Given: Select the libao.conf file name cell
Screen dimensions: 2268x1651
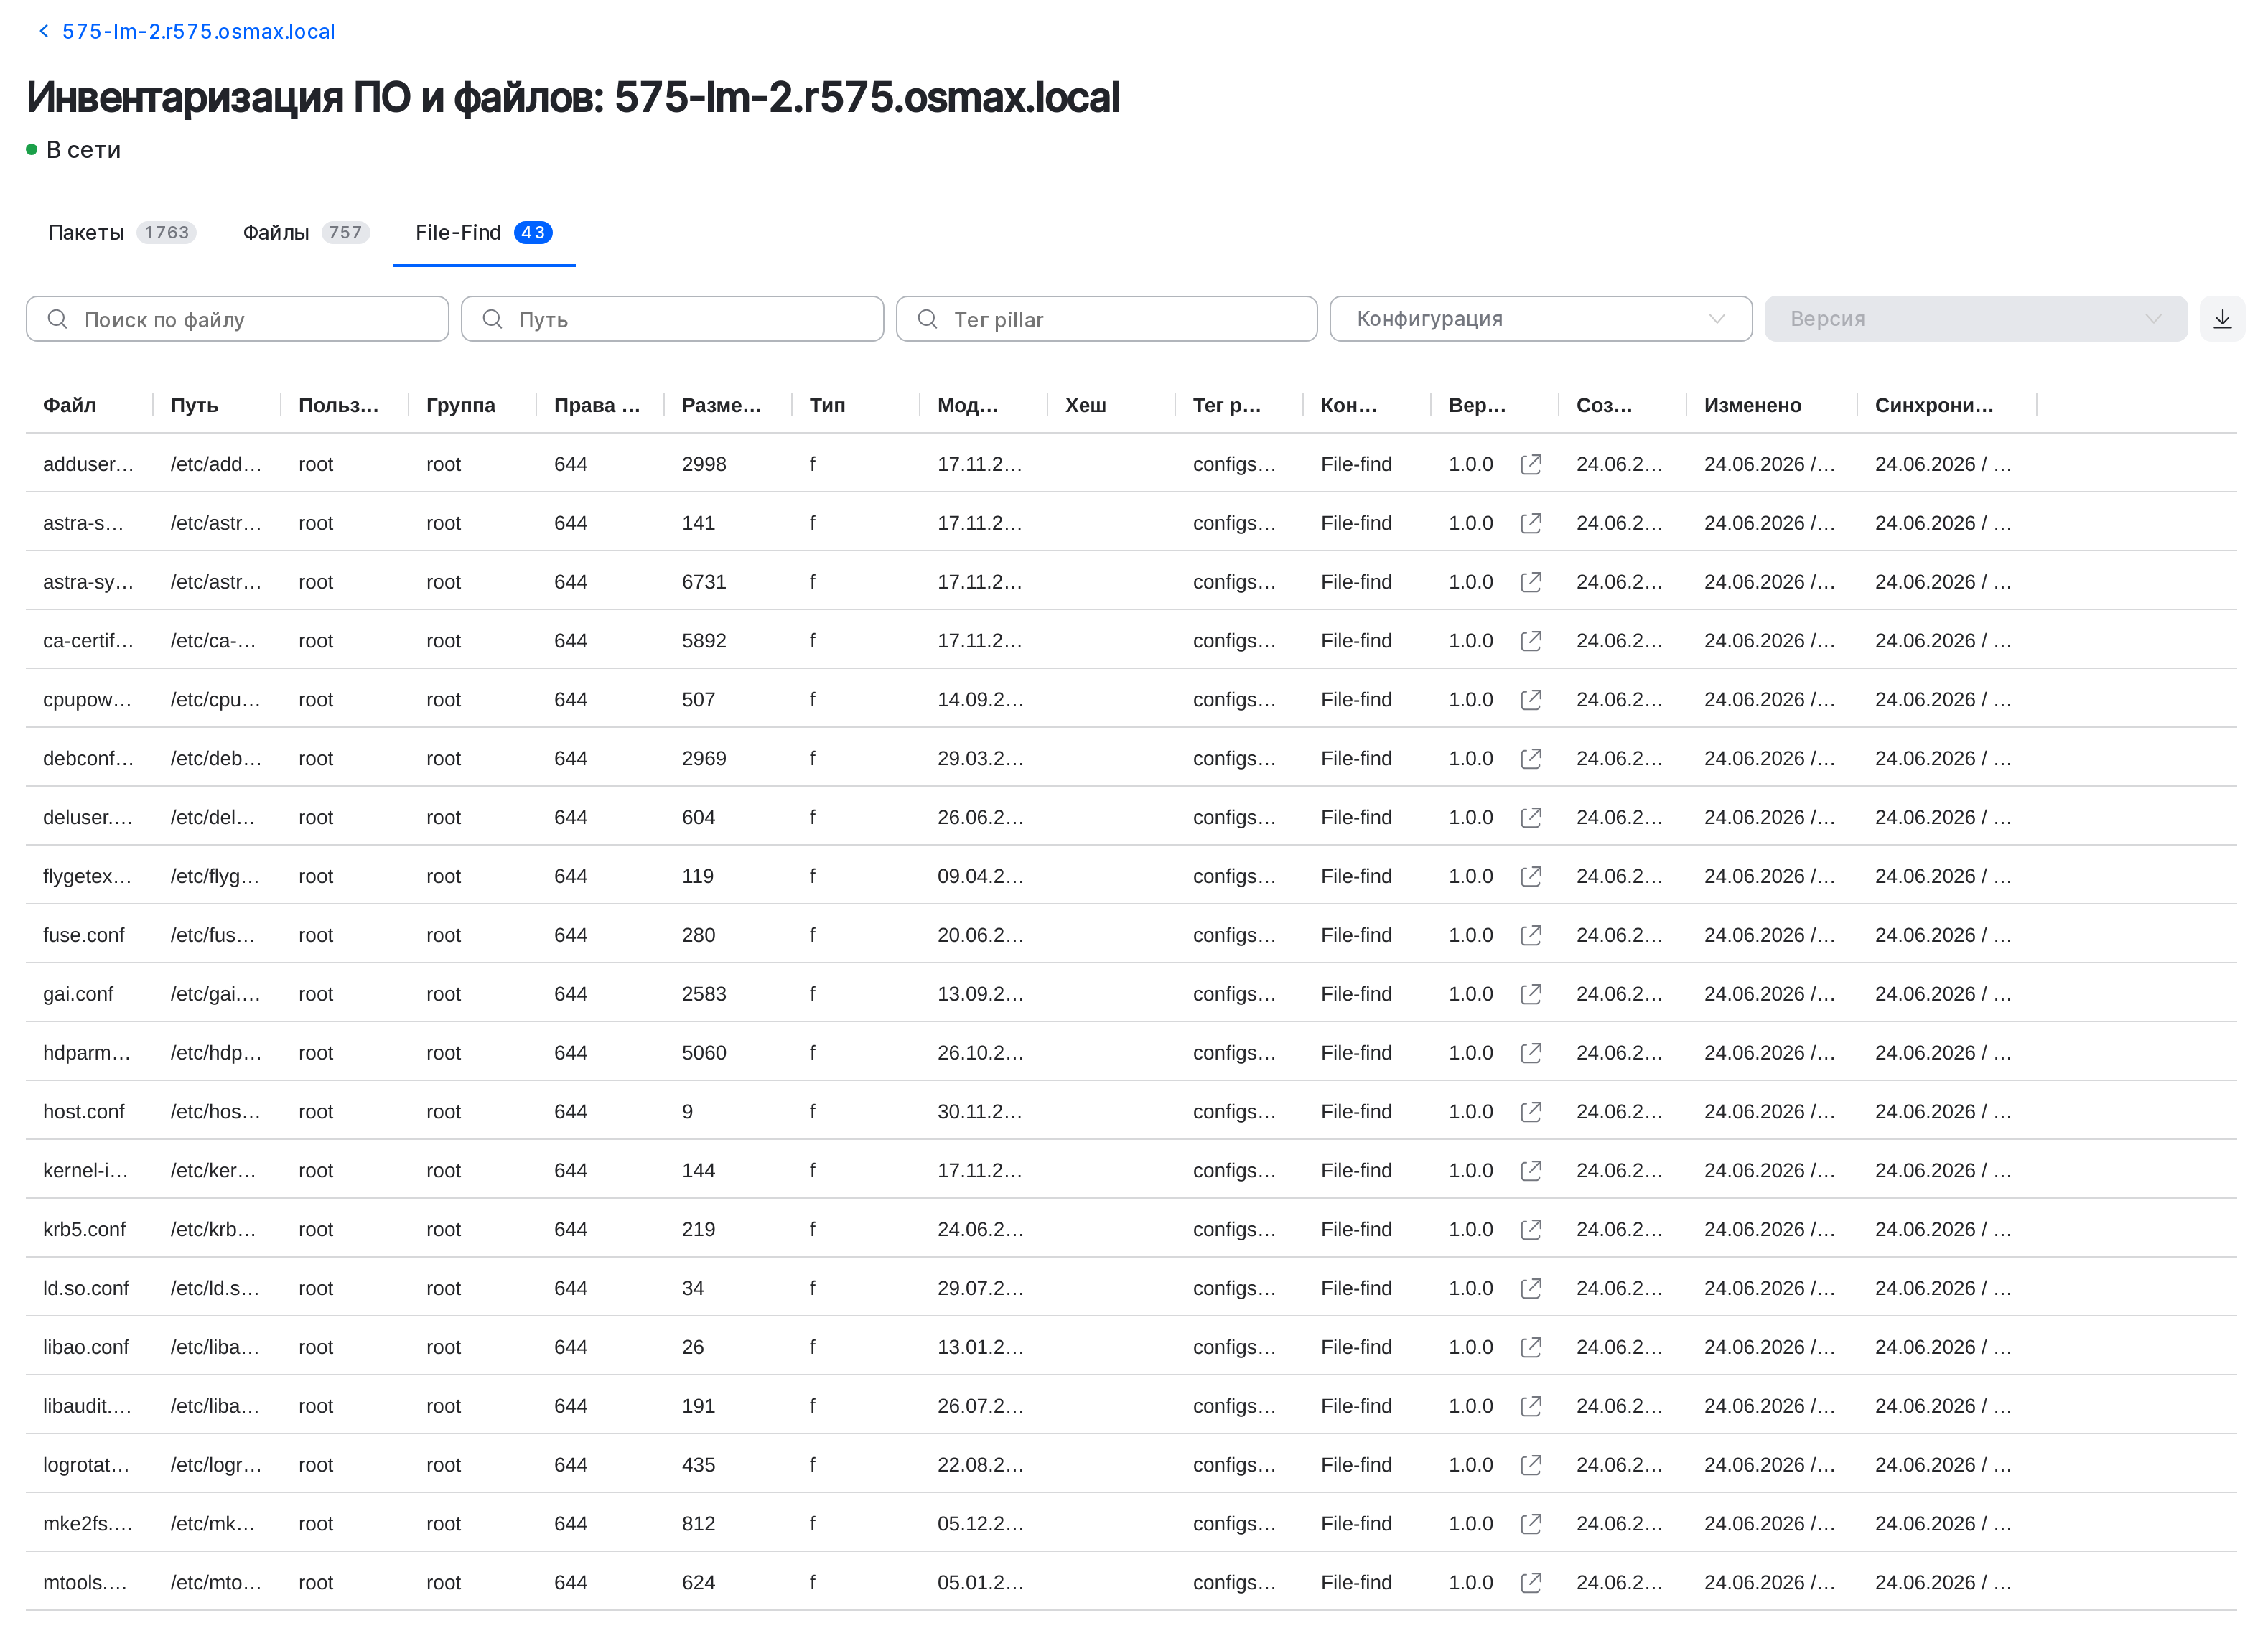Looking at the screenshot, I should (x=86, y=1348).
